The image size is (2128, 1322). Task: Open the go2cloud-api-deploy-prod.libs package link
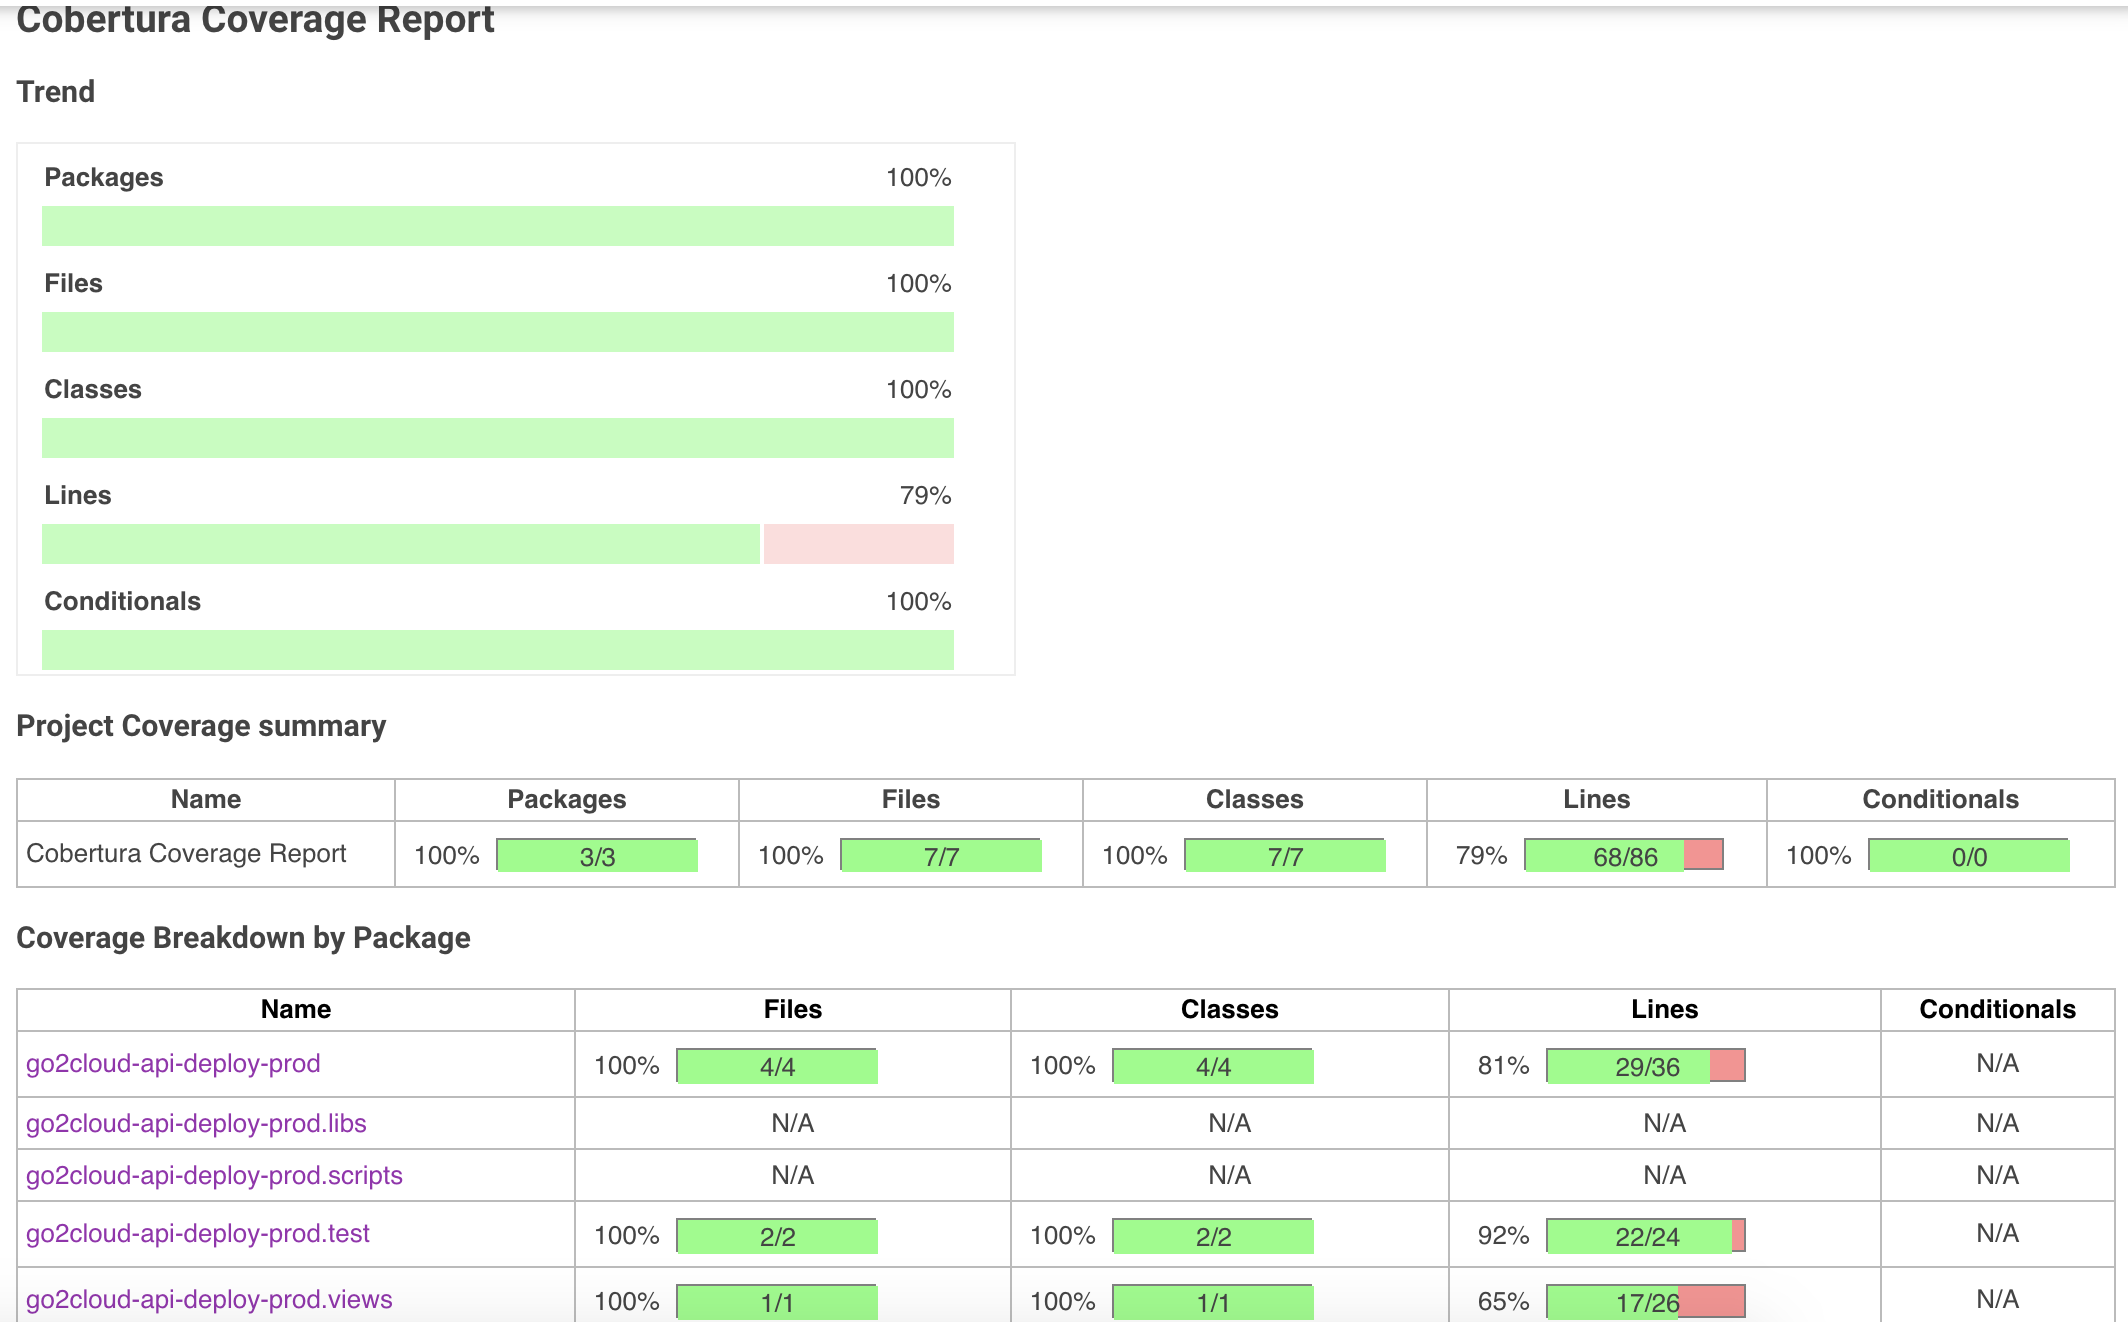[196, 1123]
